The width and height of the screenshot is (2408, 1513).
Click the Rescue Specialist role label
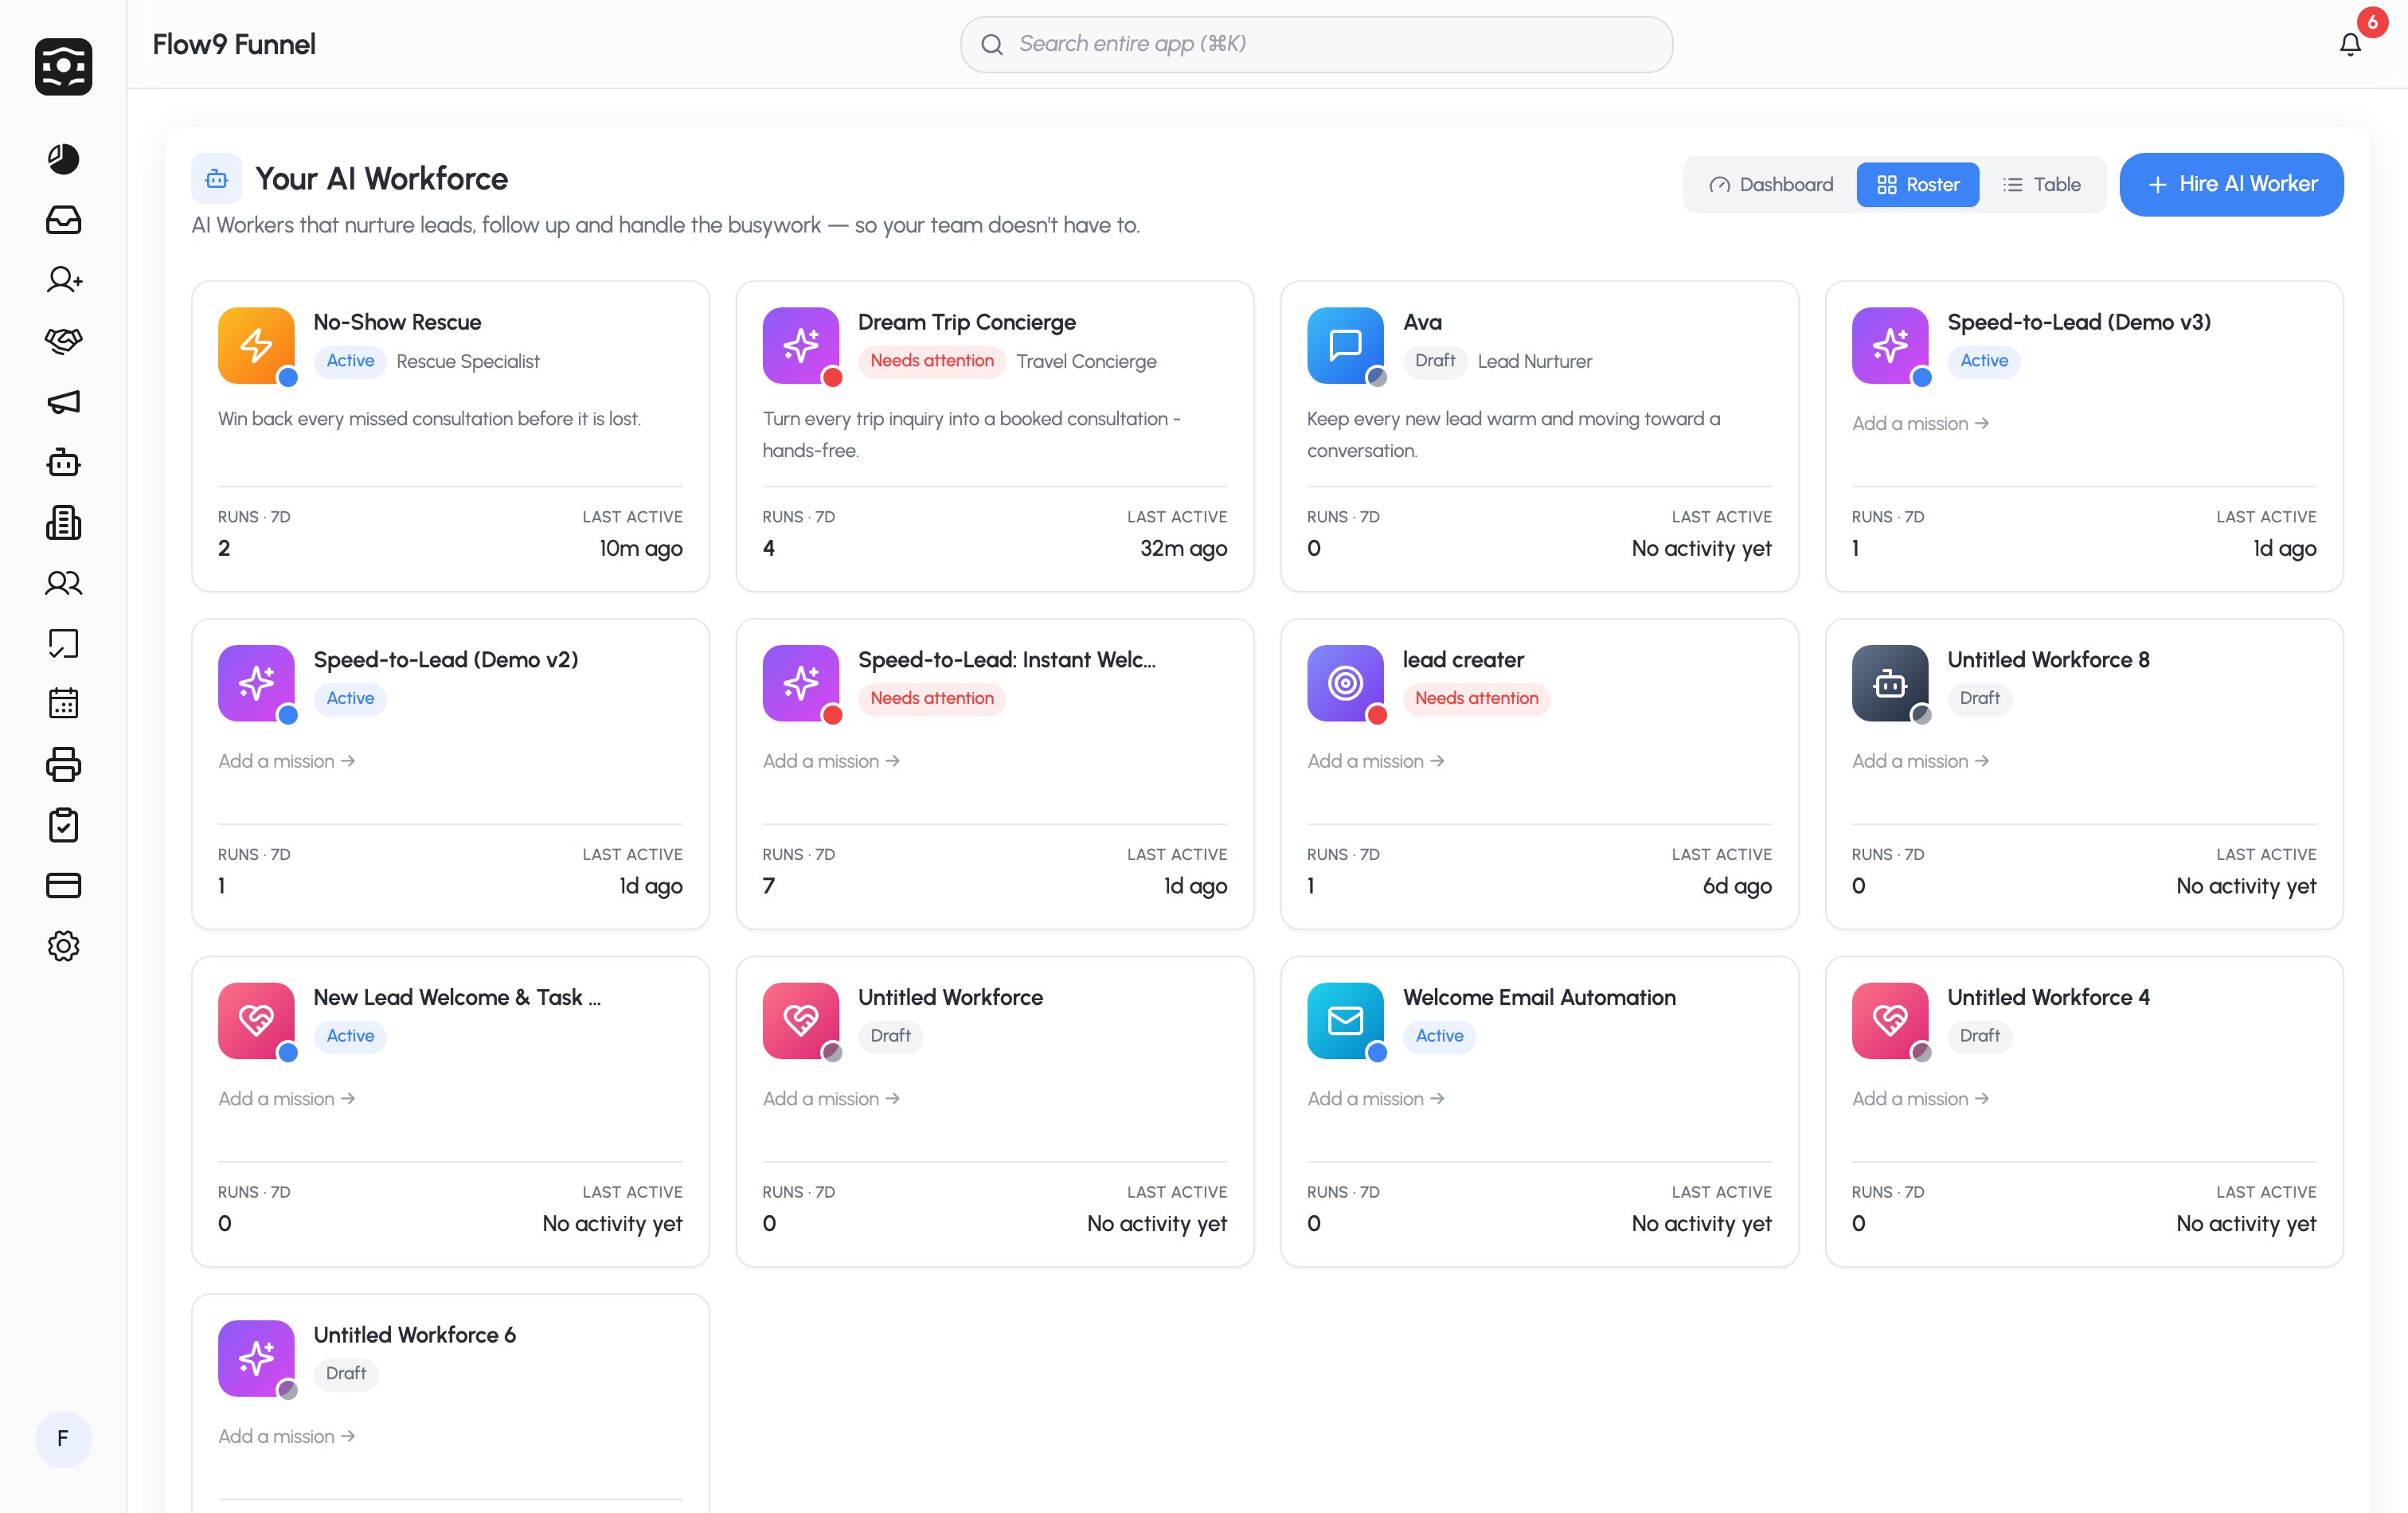[467, 362]
